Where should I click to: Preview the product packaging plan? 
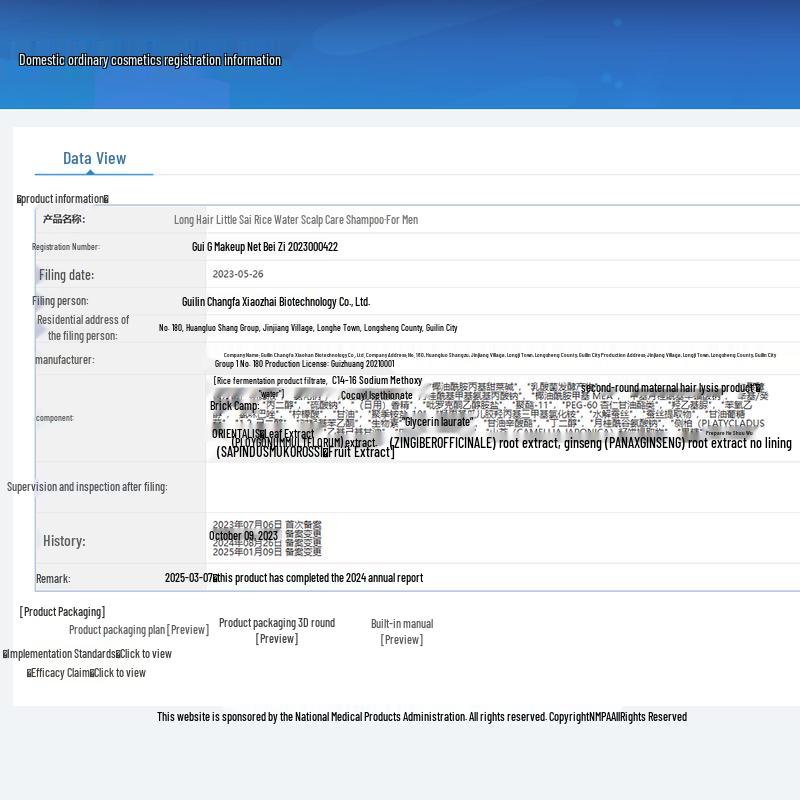click(x=187, y=630)
